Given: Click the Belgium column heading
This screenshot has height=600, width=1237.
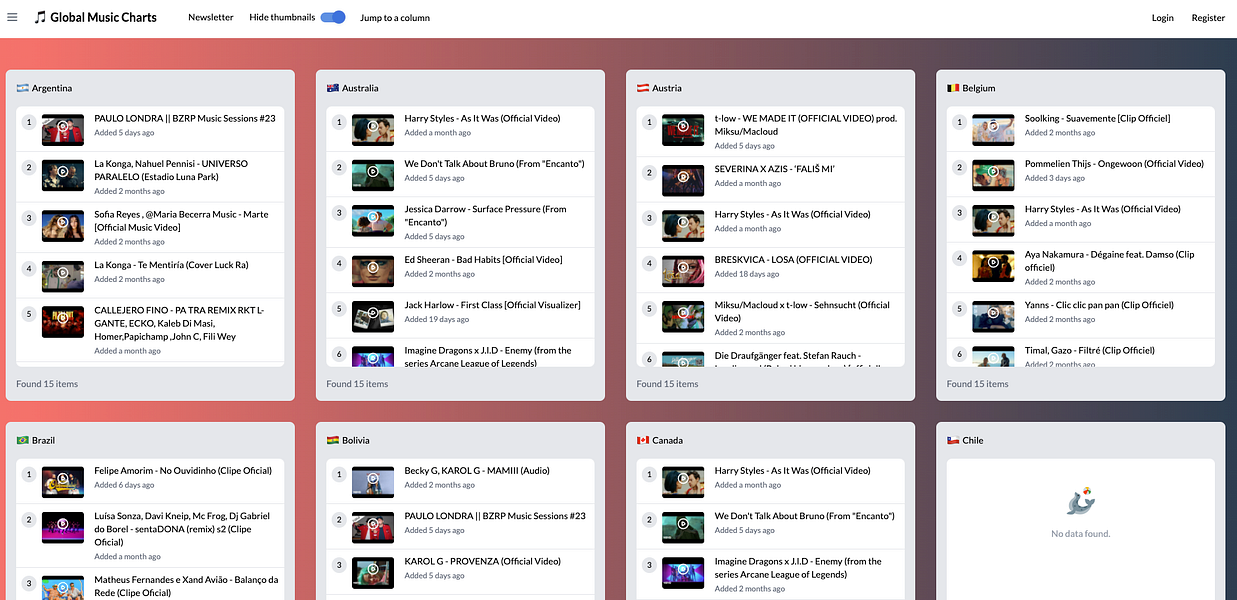Looking at the screenshot, I should 978,88.
